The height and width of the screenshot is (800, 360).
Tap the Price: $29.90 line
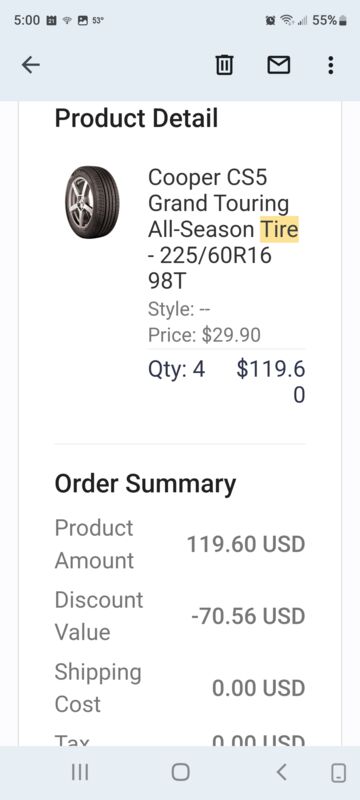[x=204, y=335]
